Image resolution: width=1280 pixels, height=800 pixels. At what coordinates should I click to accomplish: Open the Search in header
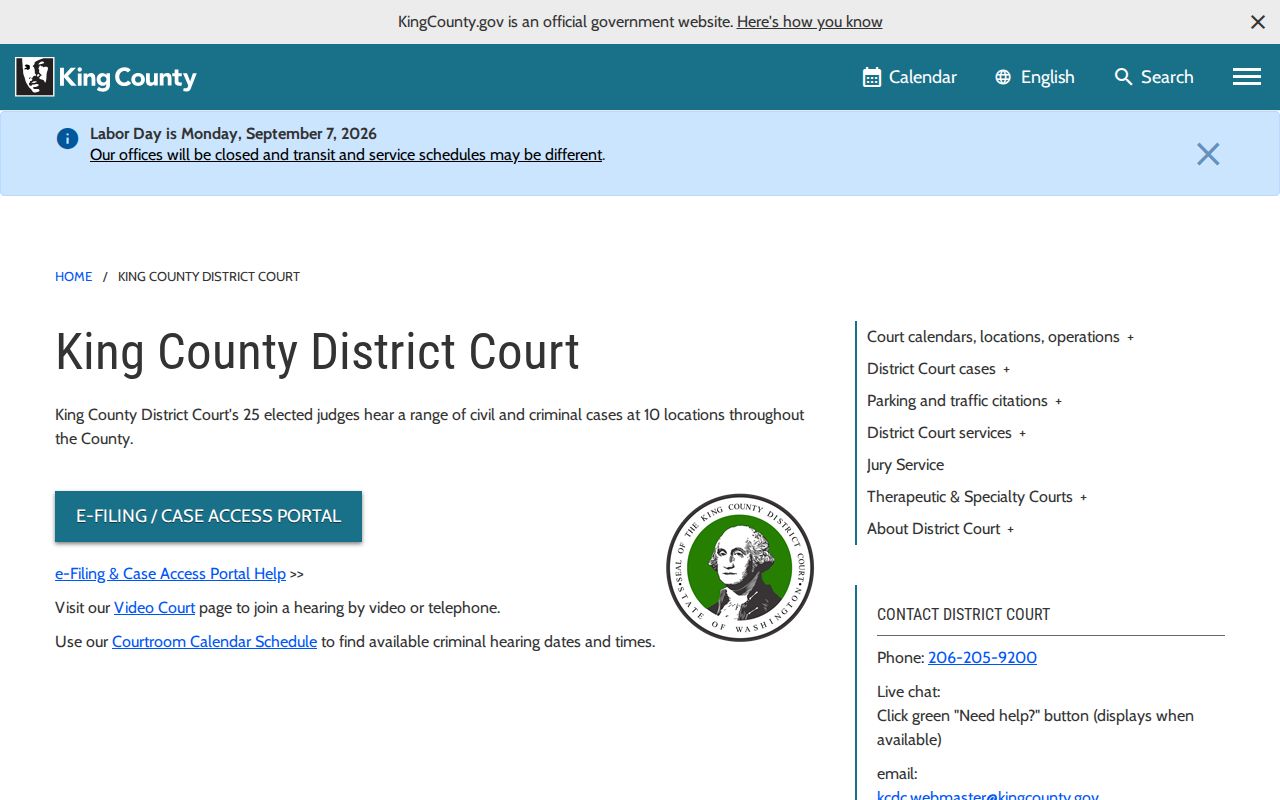coord(1154,77)
